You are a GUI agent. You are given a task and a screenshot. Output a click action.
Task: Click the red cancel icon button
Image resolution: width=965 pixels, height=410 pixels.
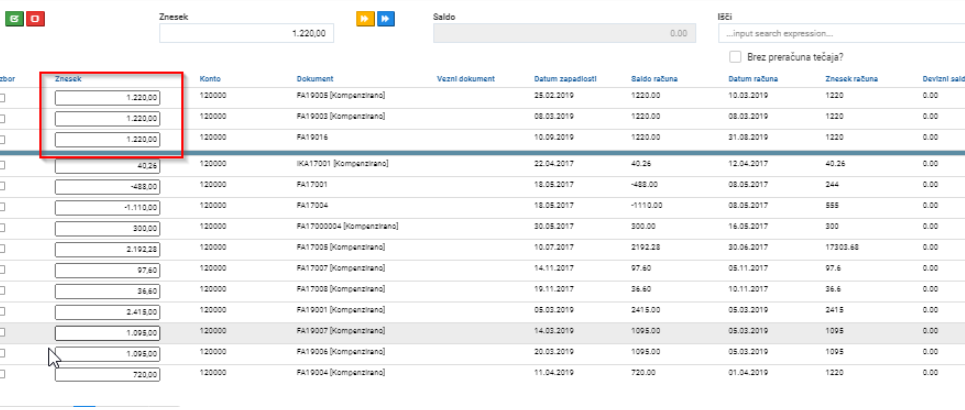click(x=35, y=19)
